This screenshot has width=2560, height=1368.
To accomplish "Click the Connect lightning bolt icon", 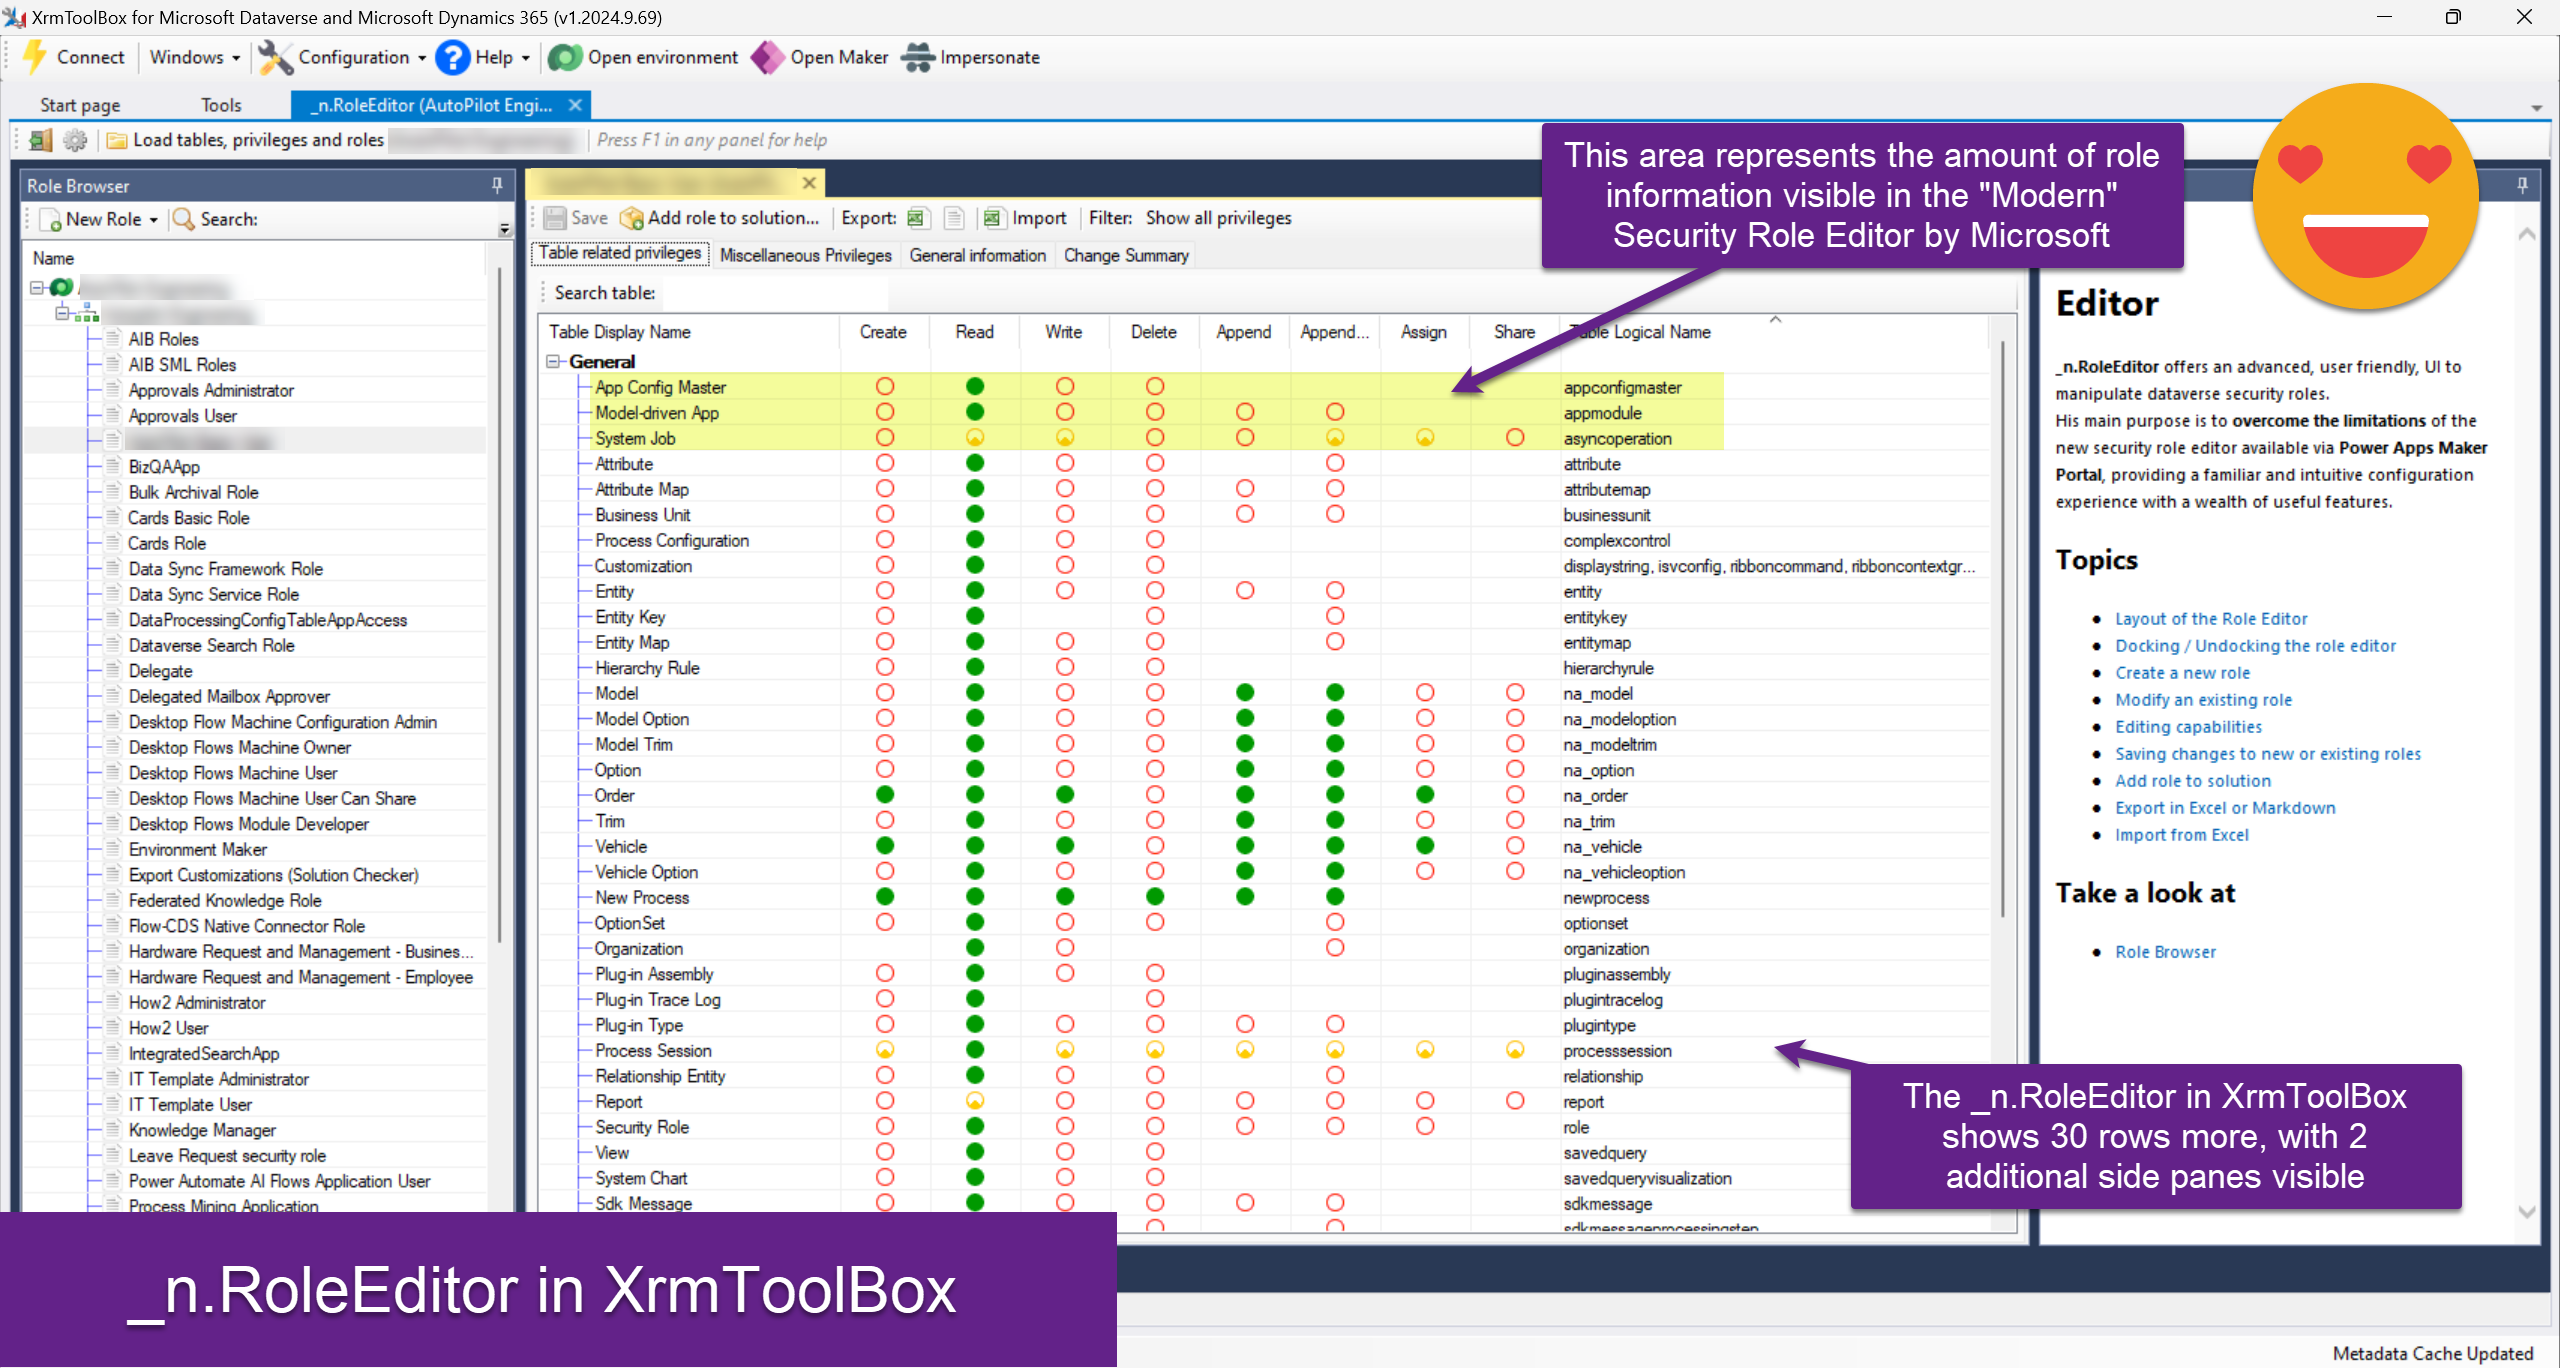I will click(36, 57).
